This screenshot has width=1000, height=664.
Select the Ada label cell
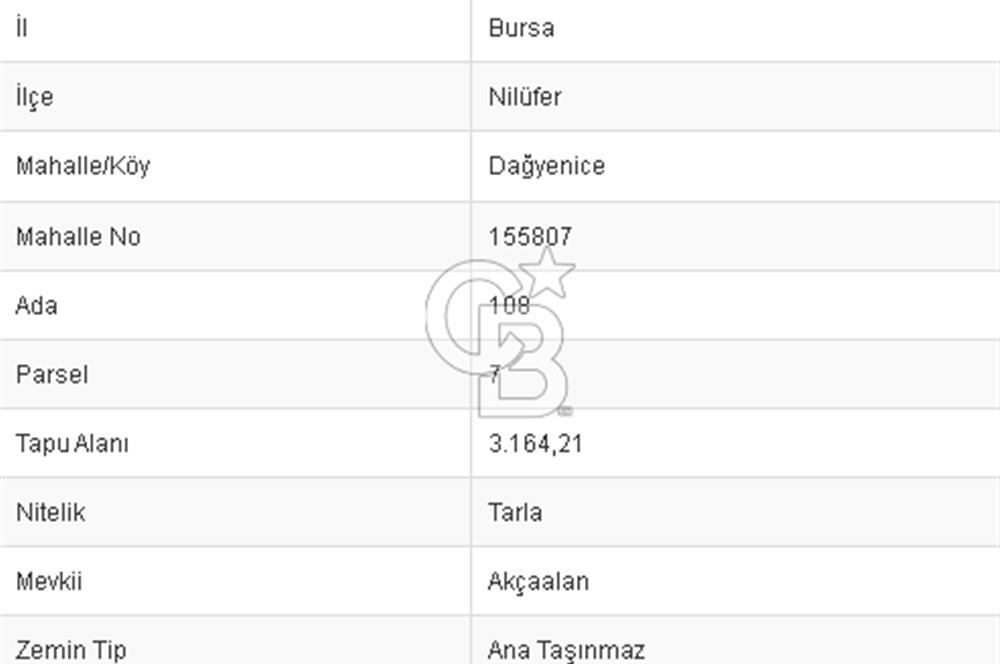coord(36,306)
